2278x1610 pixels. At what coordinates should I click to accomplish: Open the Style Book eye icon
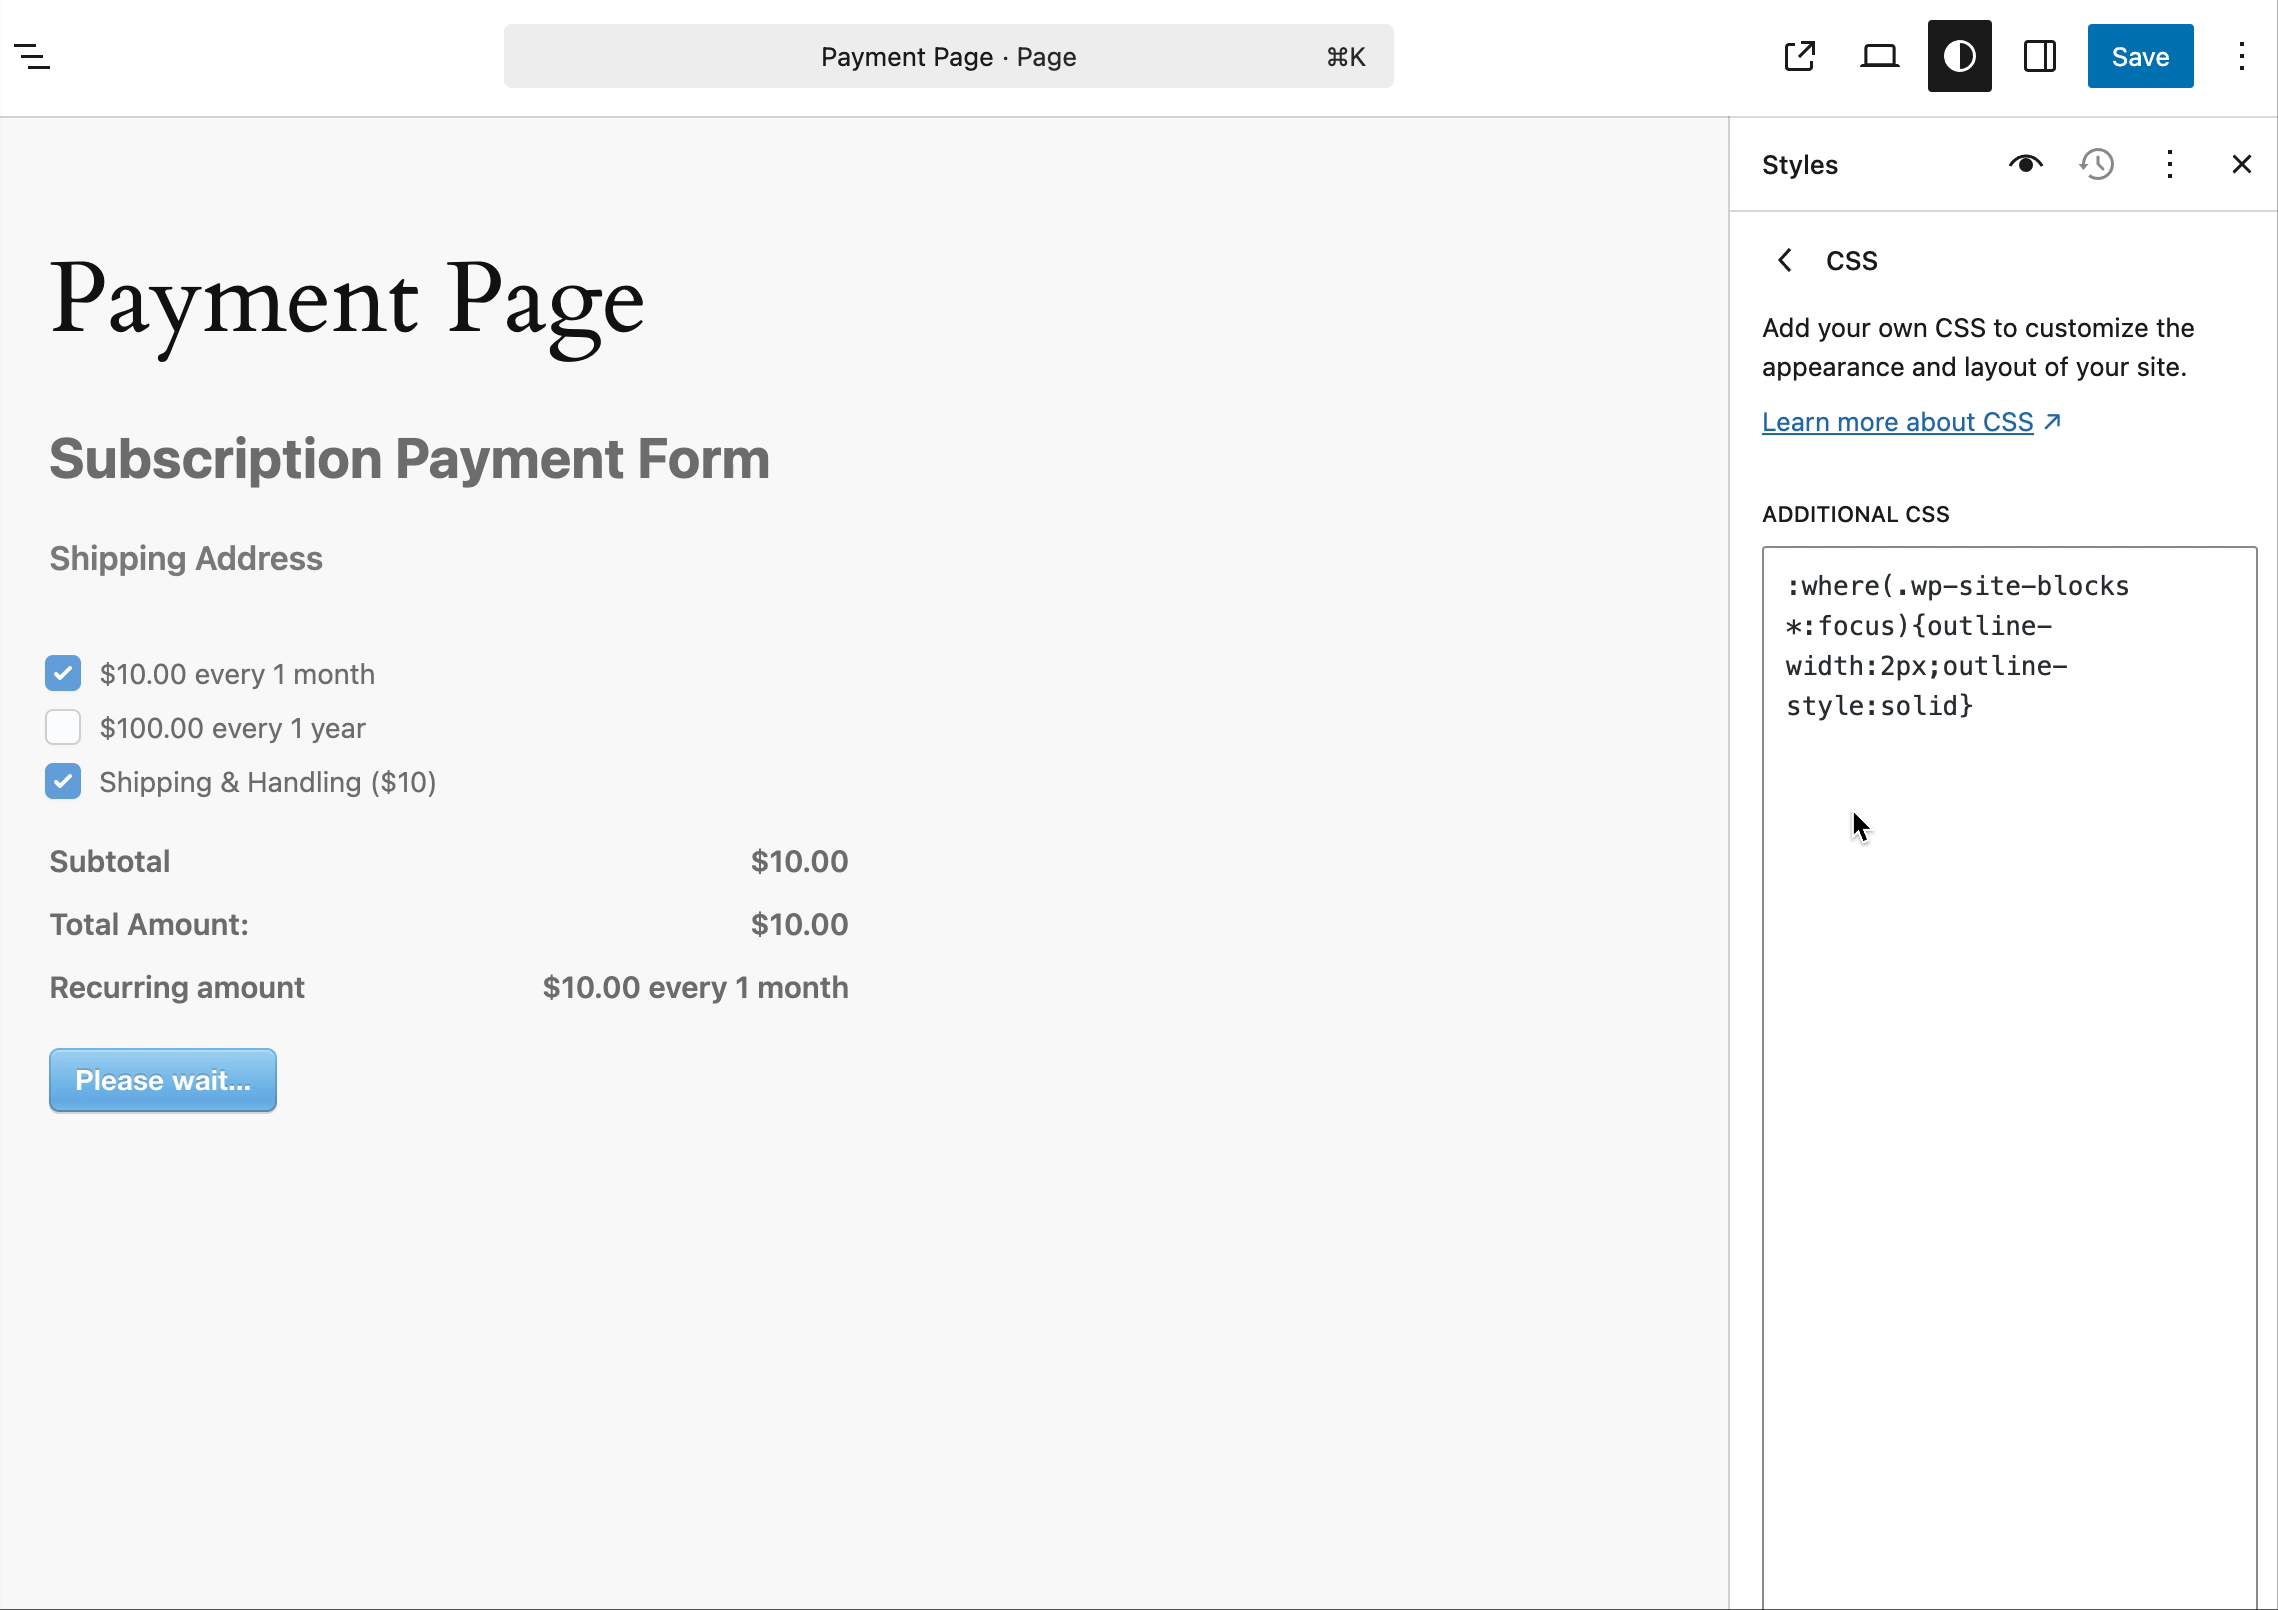click(2025, 164)
